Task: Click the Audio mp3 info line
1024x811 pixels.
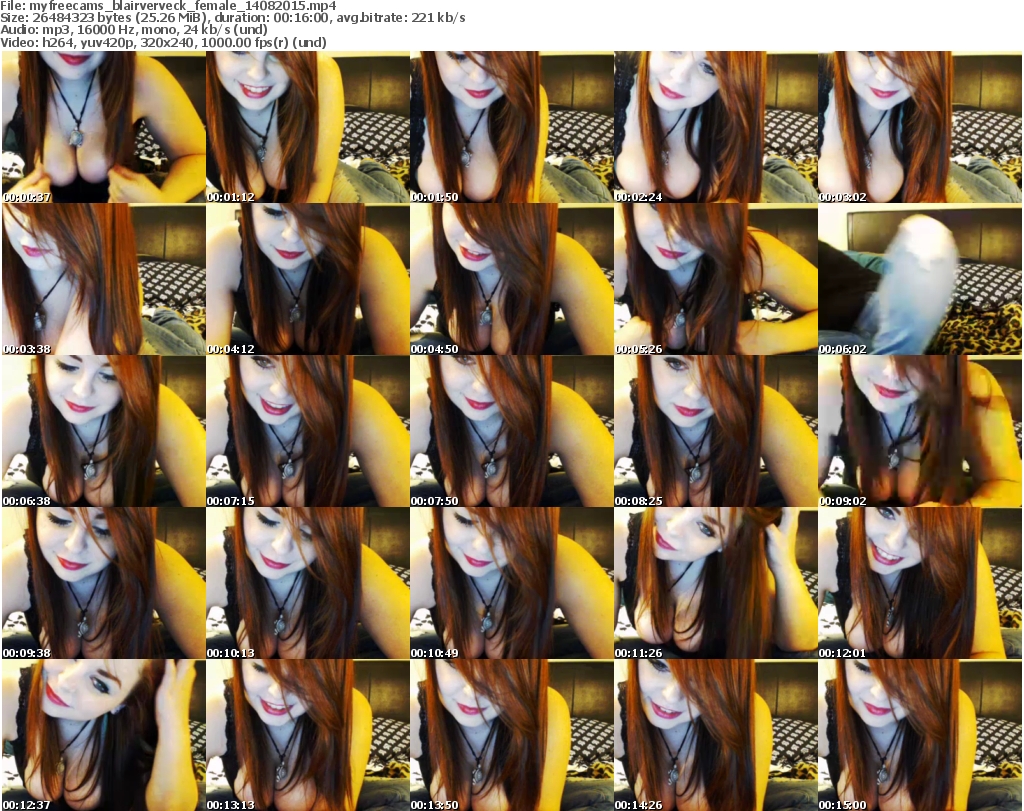Action: 134,30
